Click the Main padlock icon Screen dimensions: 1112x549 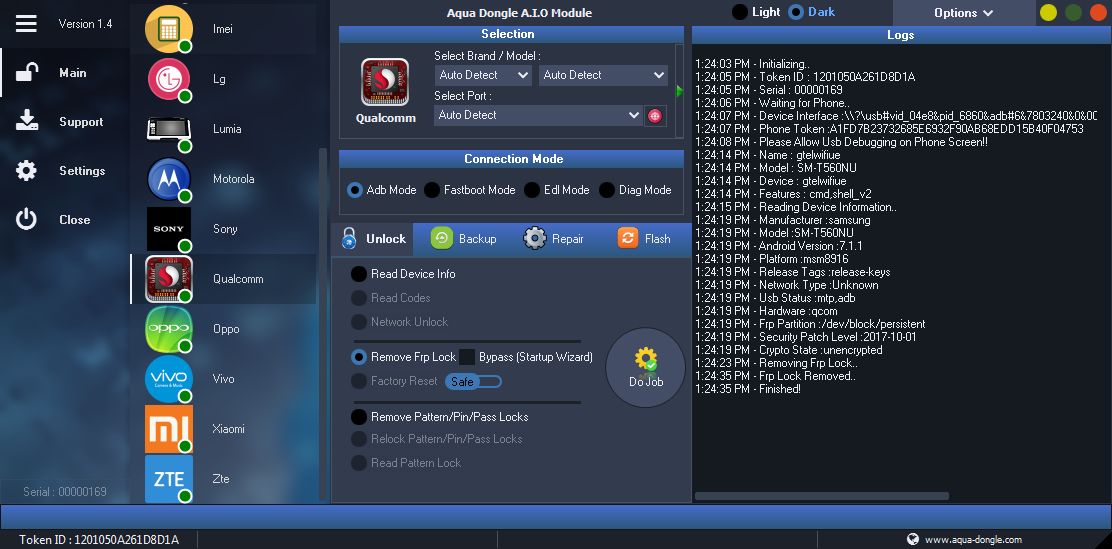pyautogui.click(x=26, y=72)
